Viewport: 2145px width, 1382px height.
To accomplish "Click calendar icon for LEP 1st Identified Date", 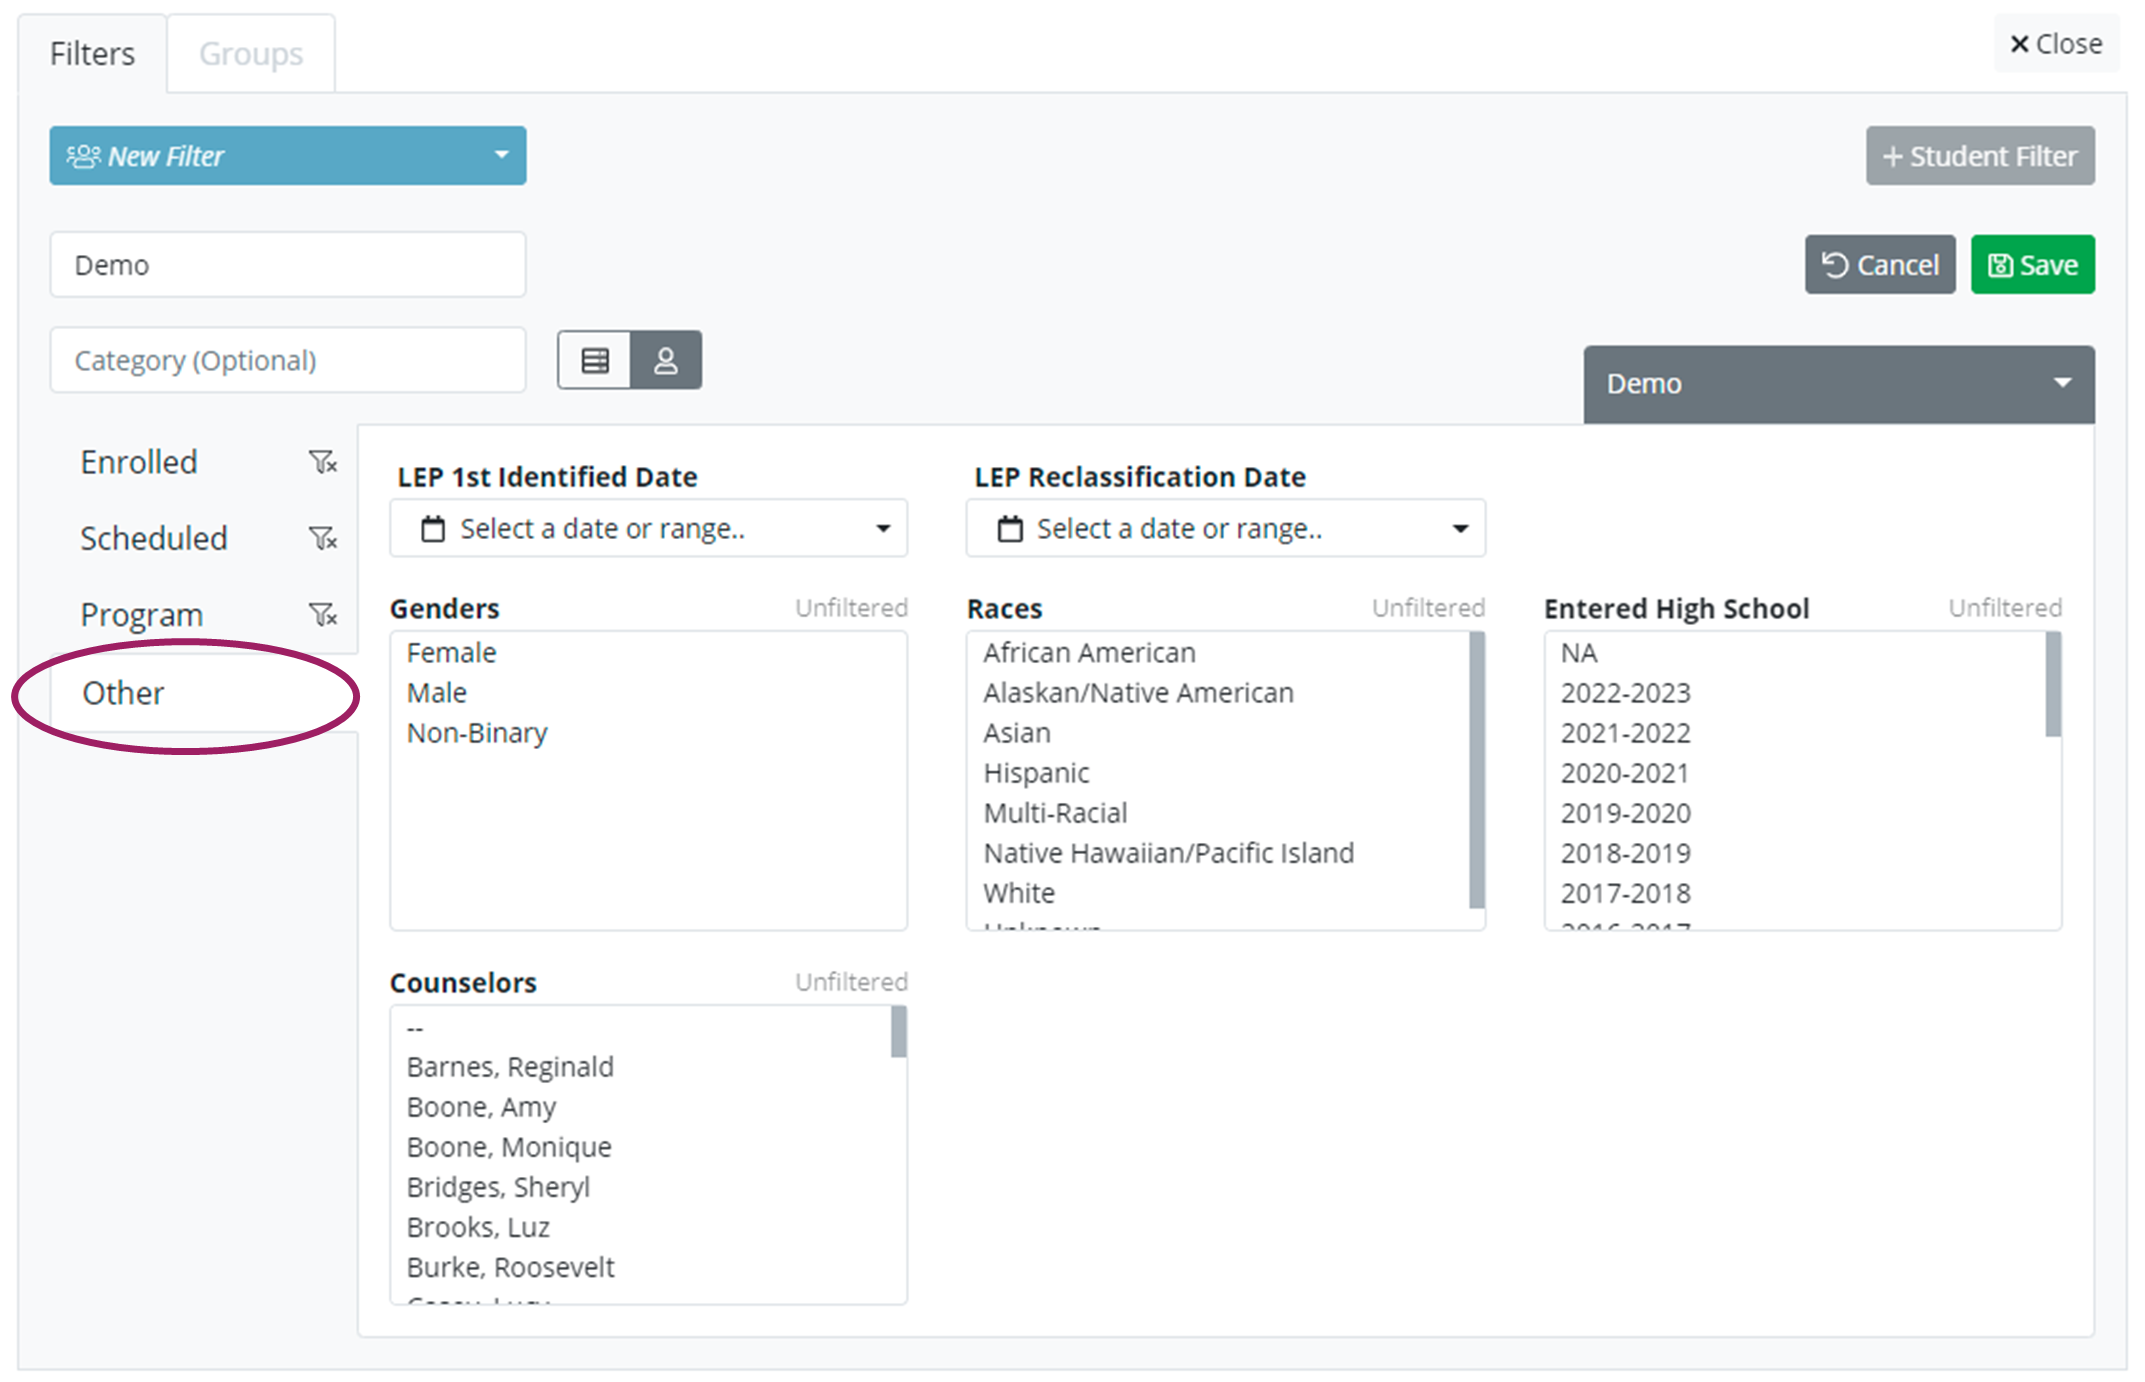I will coord(433,529).
